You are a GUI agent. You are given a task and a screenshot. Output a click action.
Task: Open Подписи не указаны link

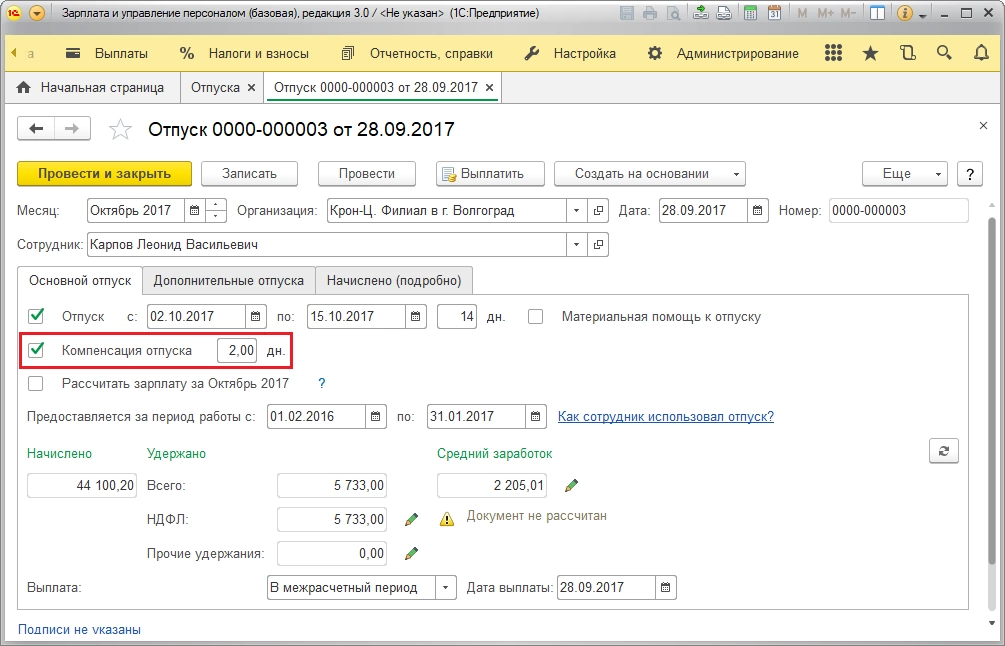pyautogui.click(x=79, y=629)
